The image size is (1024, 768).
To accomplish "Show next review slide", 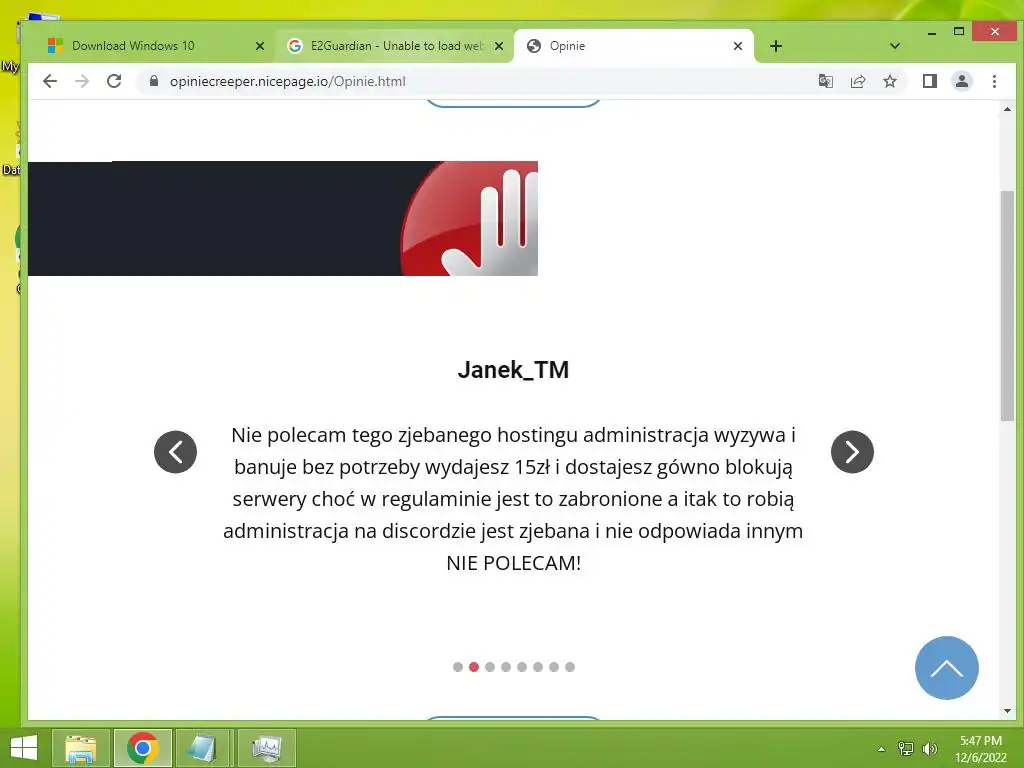I will (x=852, y=452).
